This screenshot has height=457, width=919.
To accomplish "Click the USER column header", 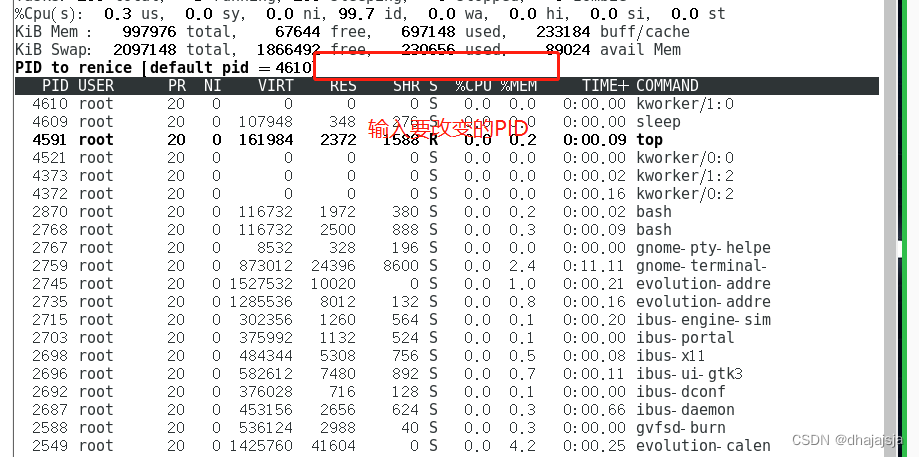I will 96,86.
